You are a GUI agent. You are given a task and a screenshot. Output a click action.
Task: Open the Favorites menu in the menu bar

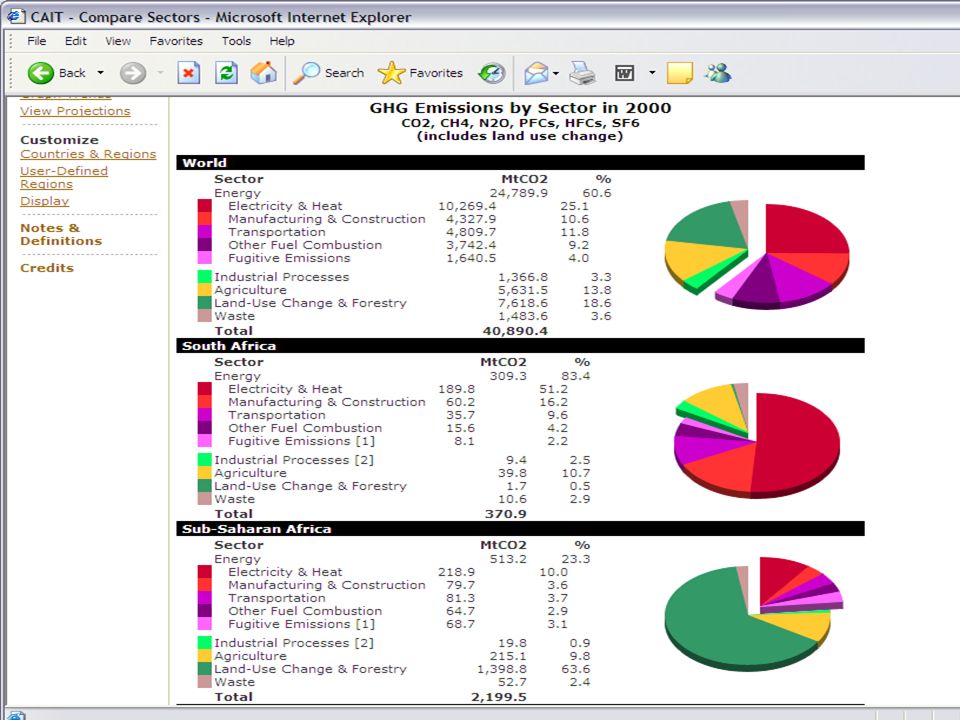176,41
